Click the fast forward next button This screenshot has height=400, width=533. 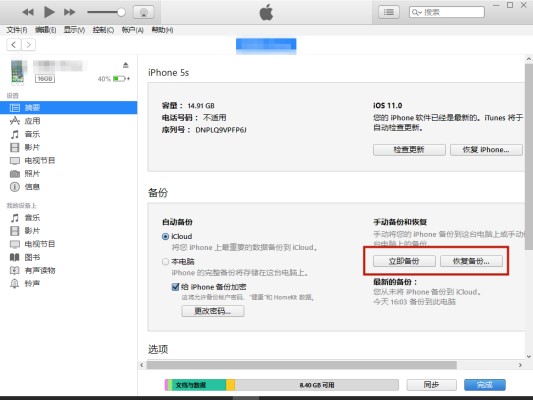pyautogui.click(x=69, y=12)
